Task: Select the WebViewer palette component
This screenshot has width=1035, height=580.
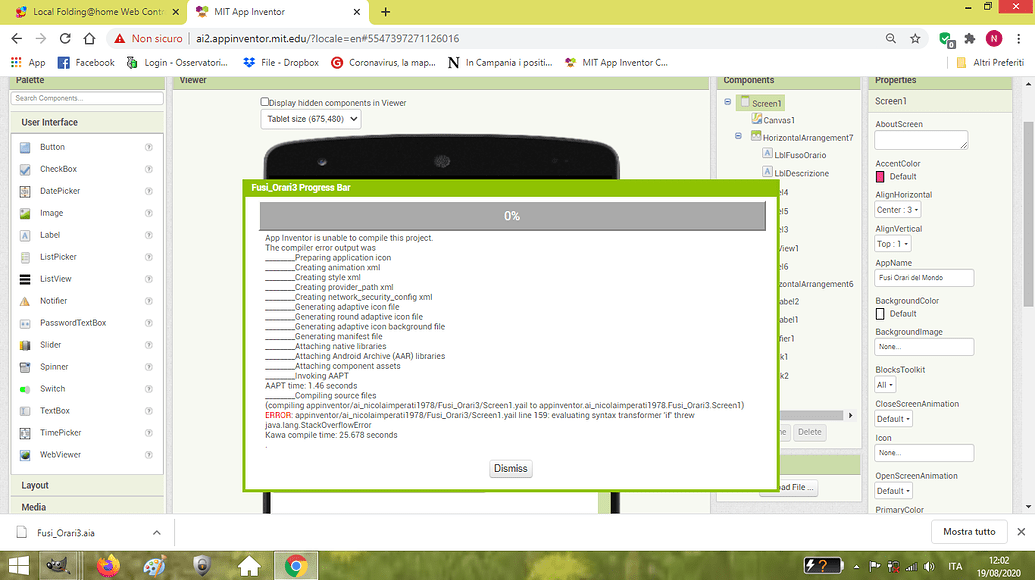Action: [60, 455]
